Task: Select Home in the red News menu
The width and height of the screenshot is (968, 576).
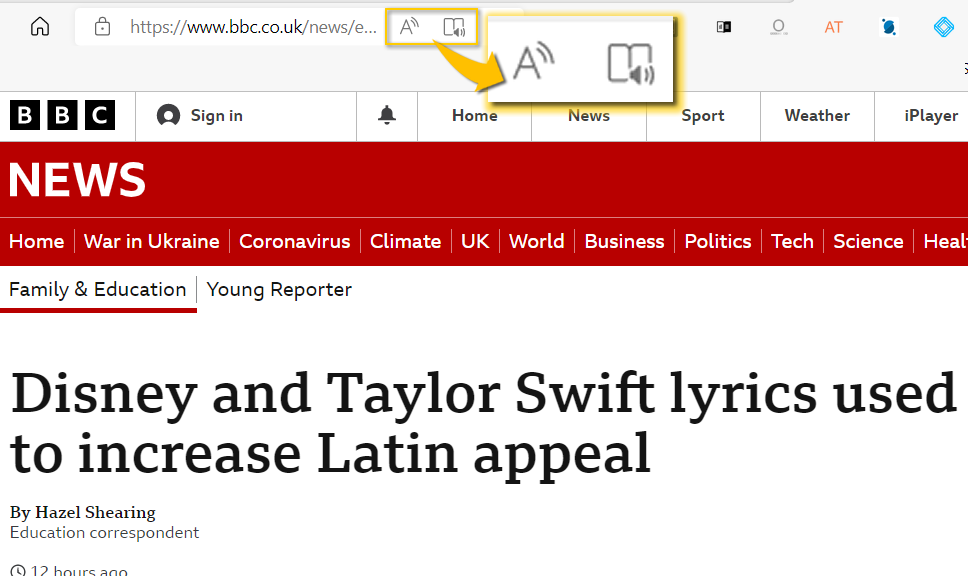Action: pyautogui.click(x=36, y=241)
